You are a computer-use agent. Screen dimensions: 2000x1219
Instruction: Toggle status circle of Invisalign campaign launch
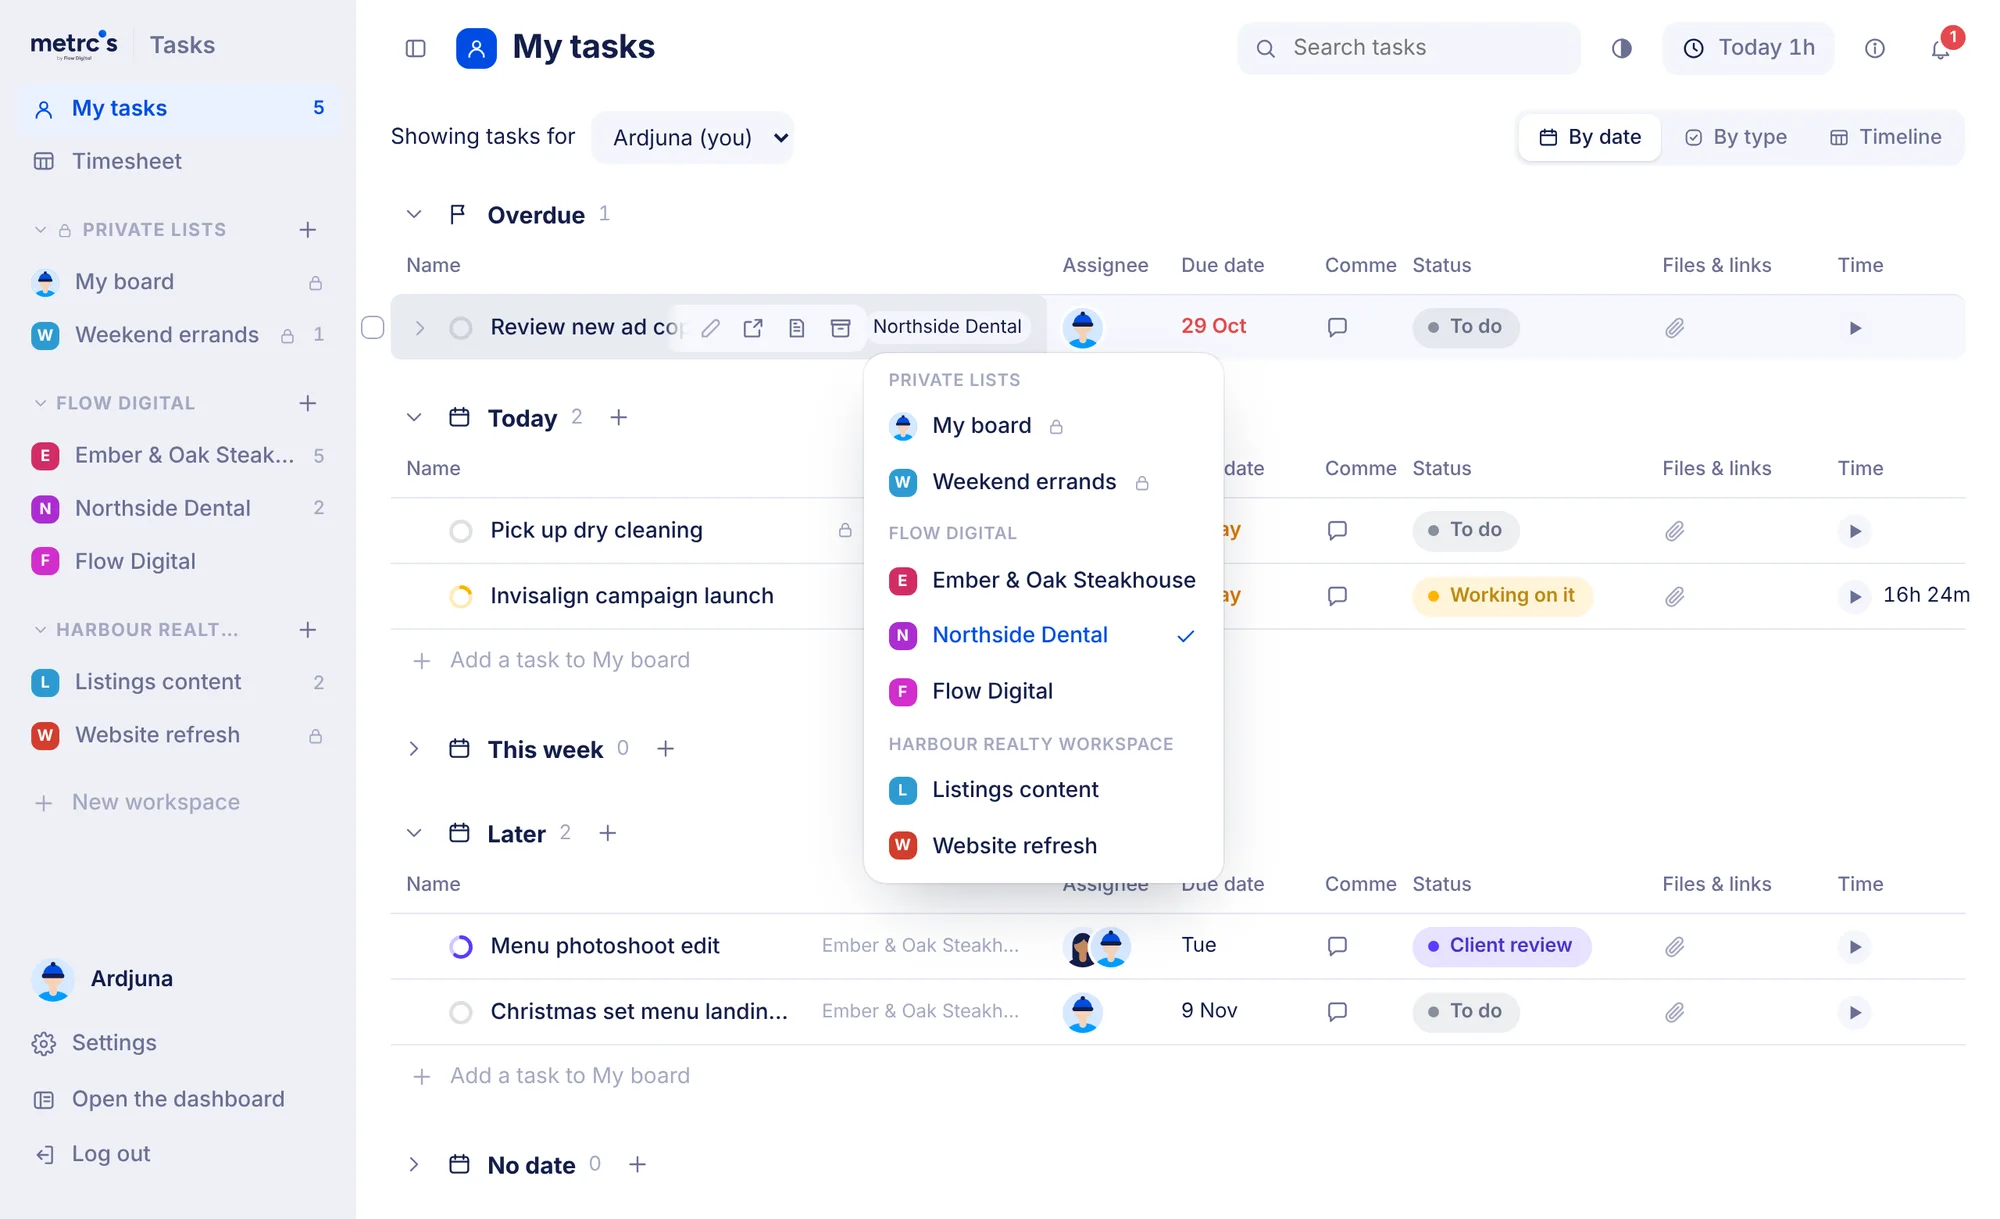[x=461, y=597]
